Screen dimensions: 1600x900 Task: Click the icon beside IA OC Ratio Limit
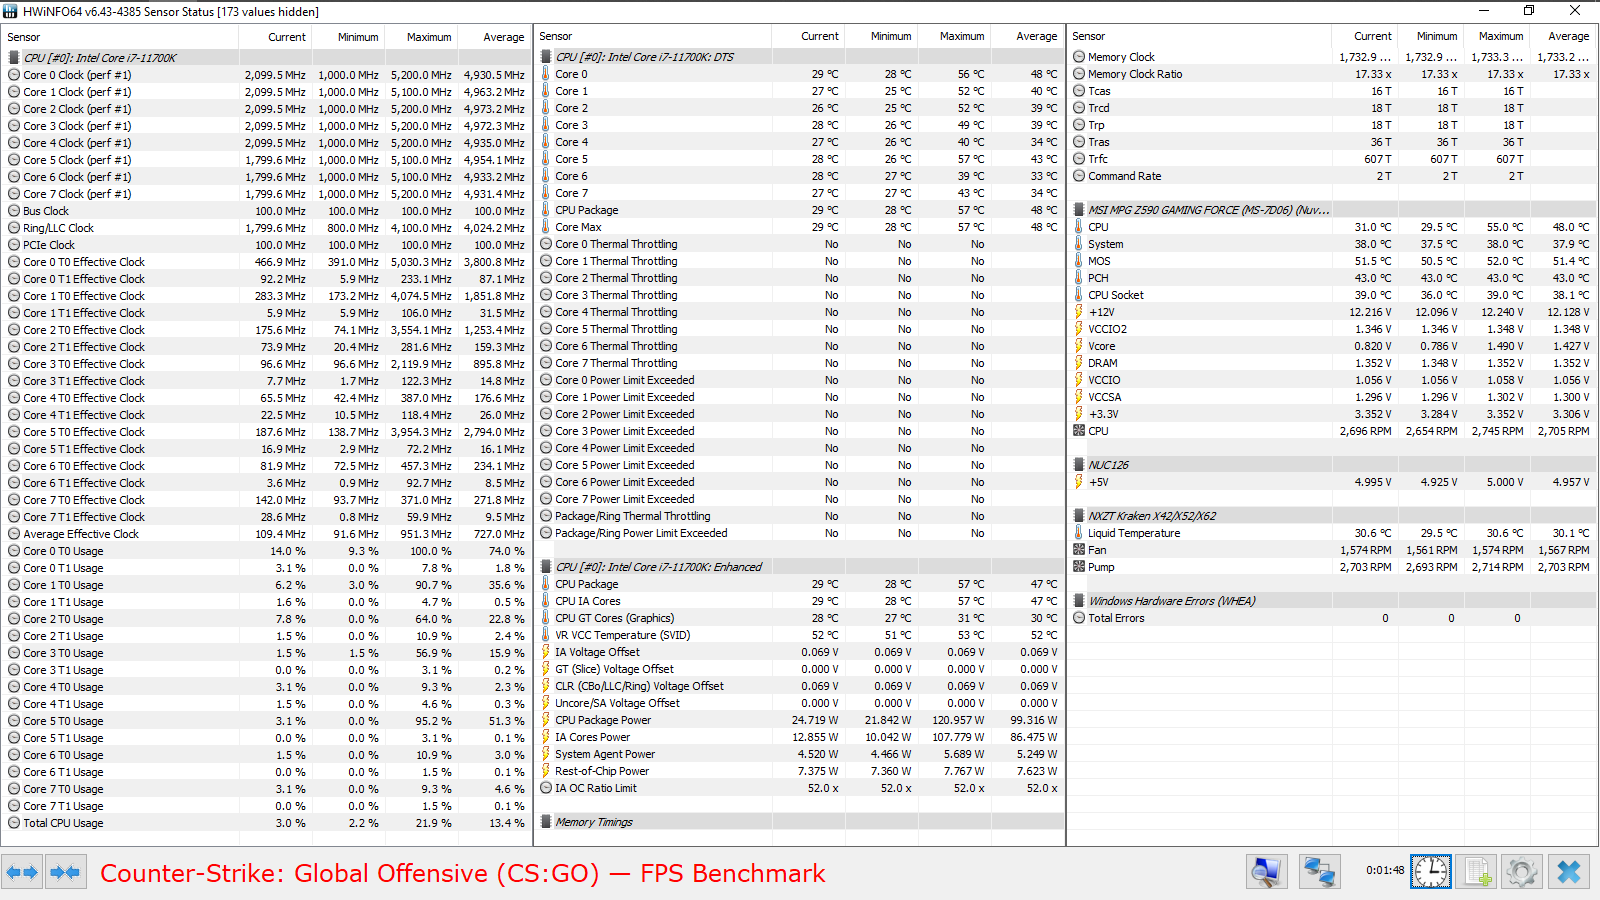[x=546, y=788]
